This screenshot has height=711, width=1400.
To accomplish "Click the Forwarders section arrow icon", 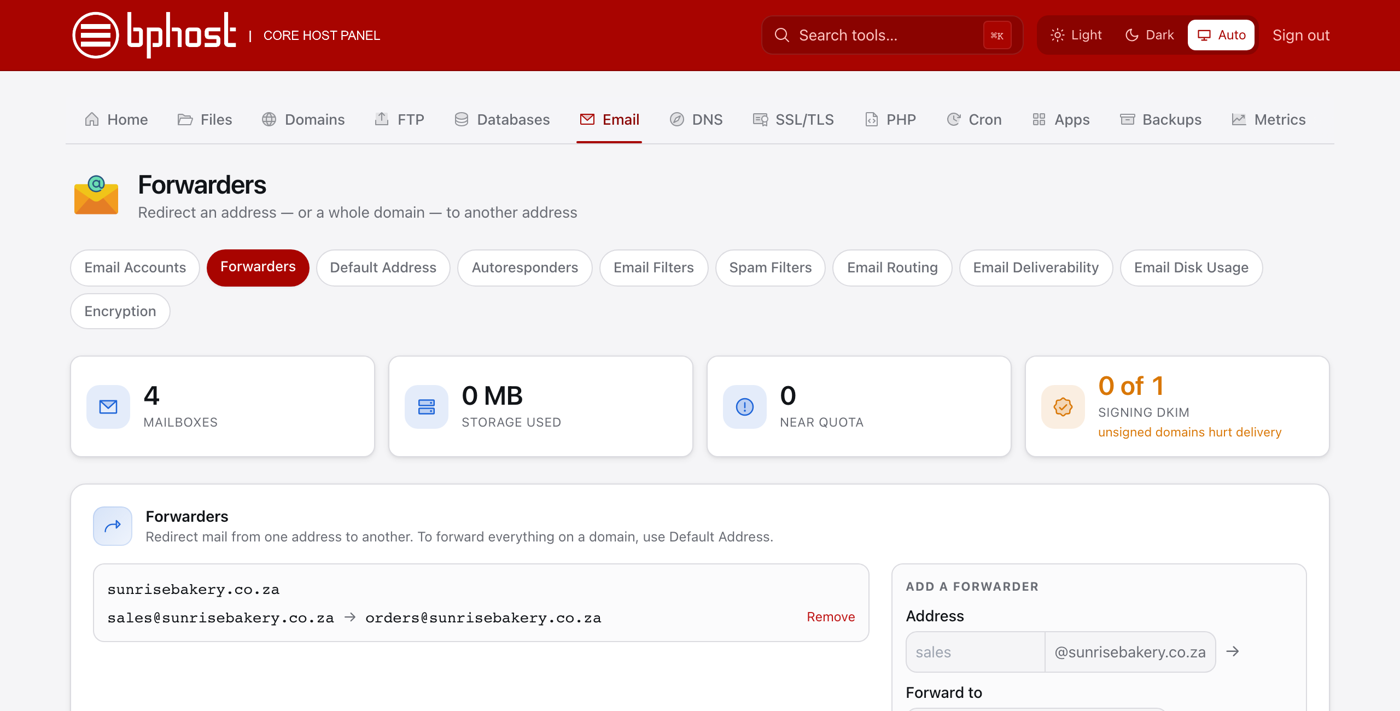I will 113,526.
